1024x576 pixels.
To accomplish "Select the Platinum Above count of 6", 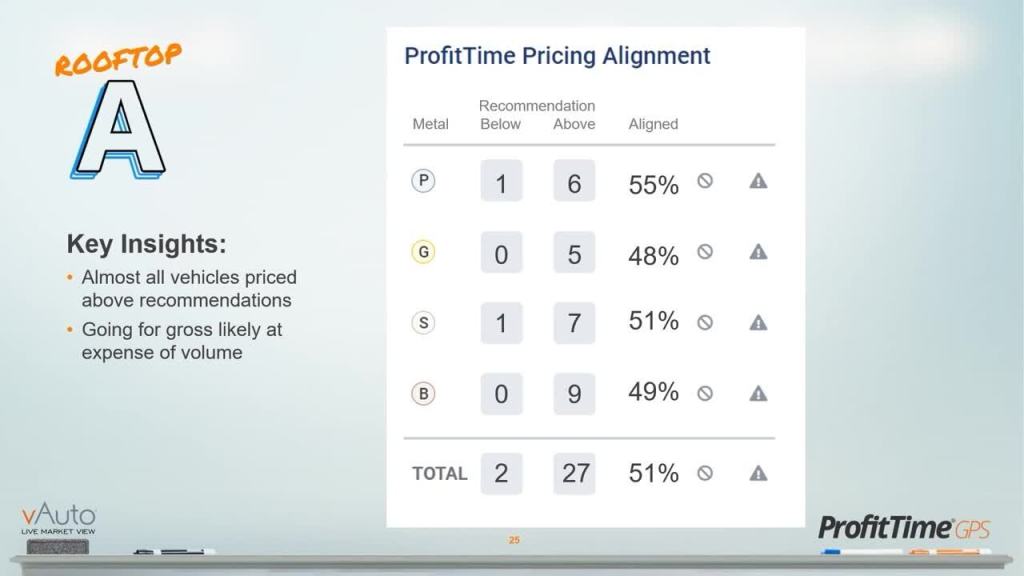I will [x=574, y=181].
